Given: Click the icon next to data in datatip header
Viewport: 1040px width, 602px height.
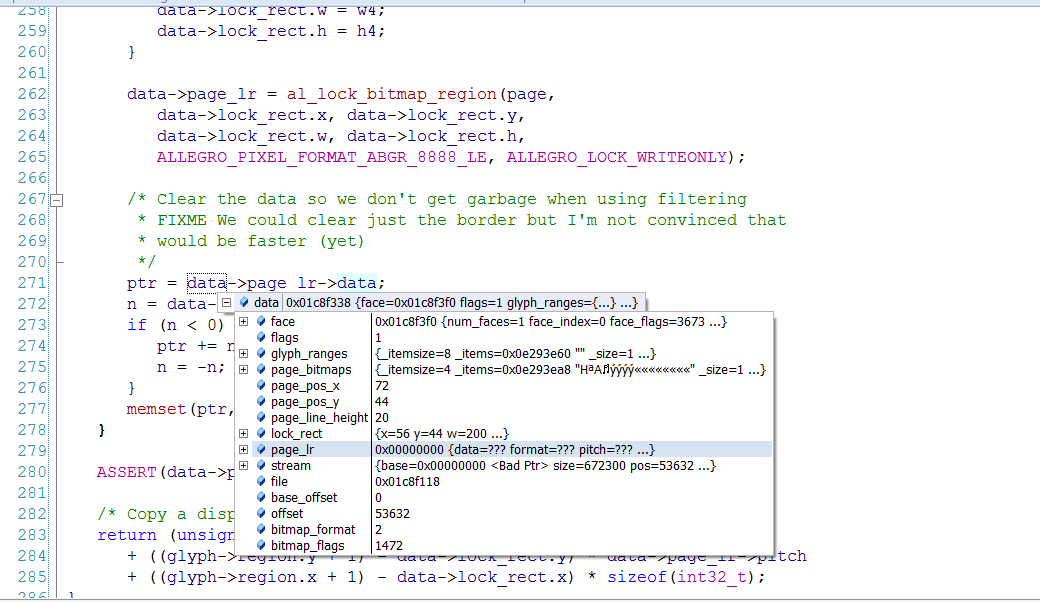Looking at the screenshot, I should pyautogui.click(x=244, y=303).
